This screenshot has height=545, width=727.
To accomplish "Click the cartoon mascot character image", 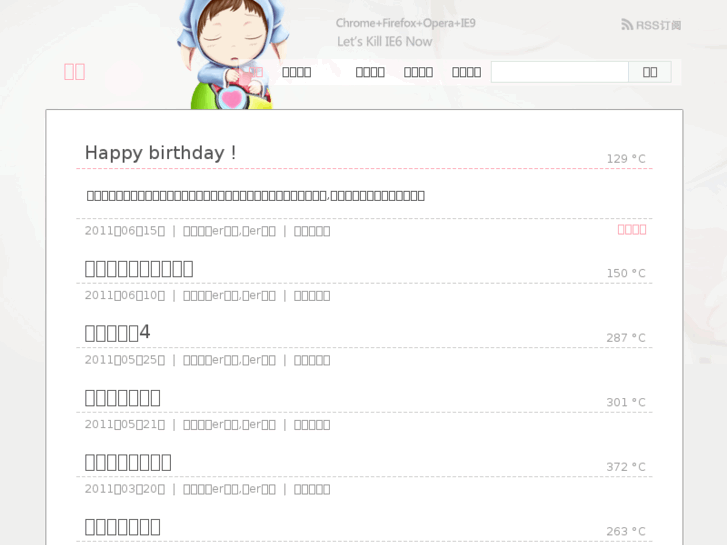I will tap(233, 54).
